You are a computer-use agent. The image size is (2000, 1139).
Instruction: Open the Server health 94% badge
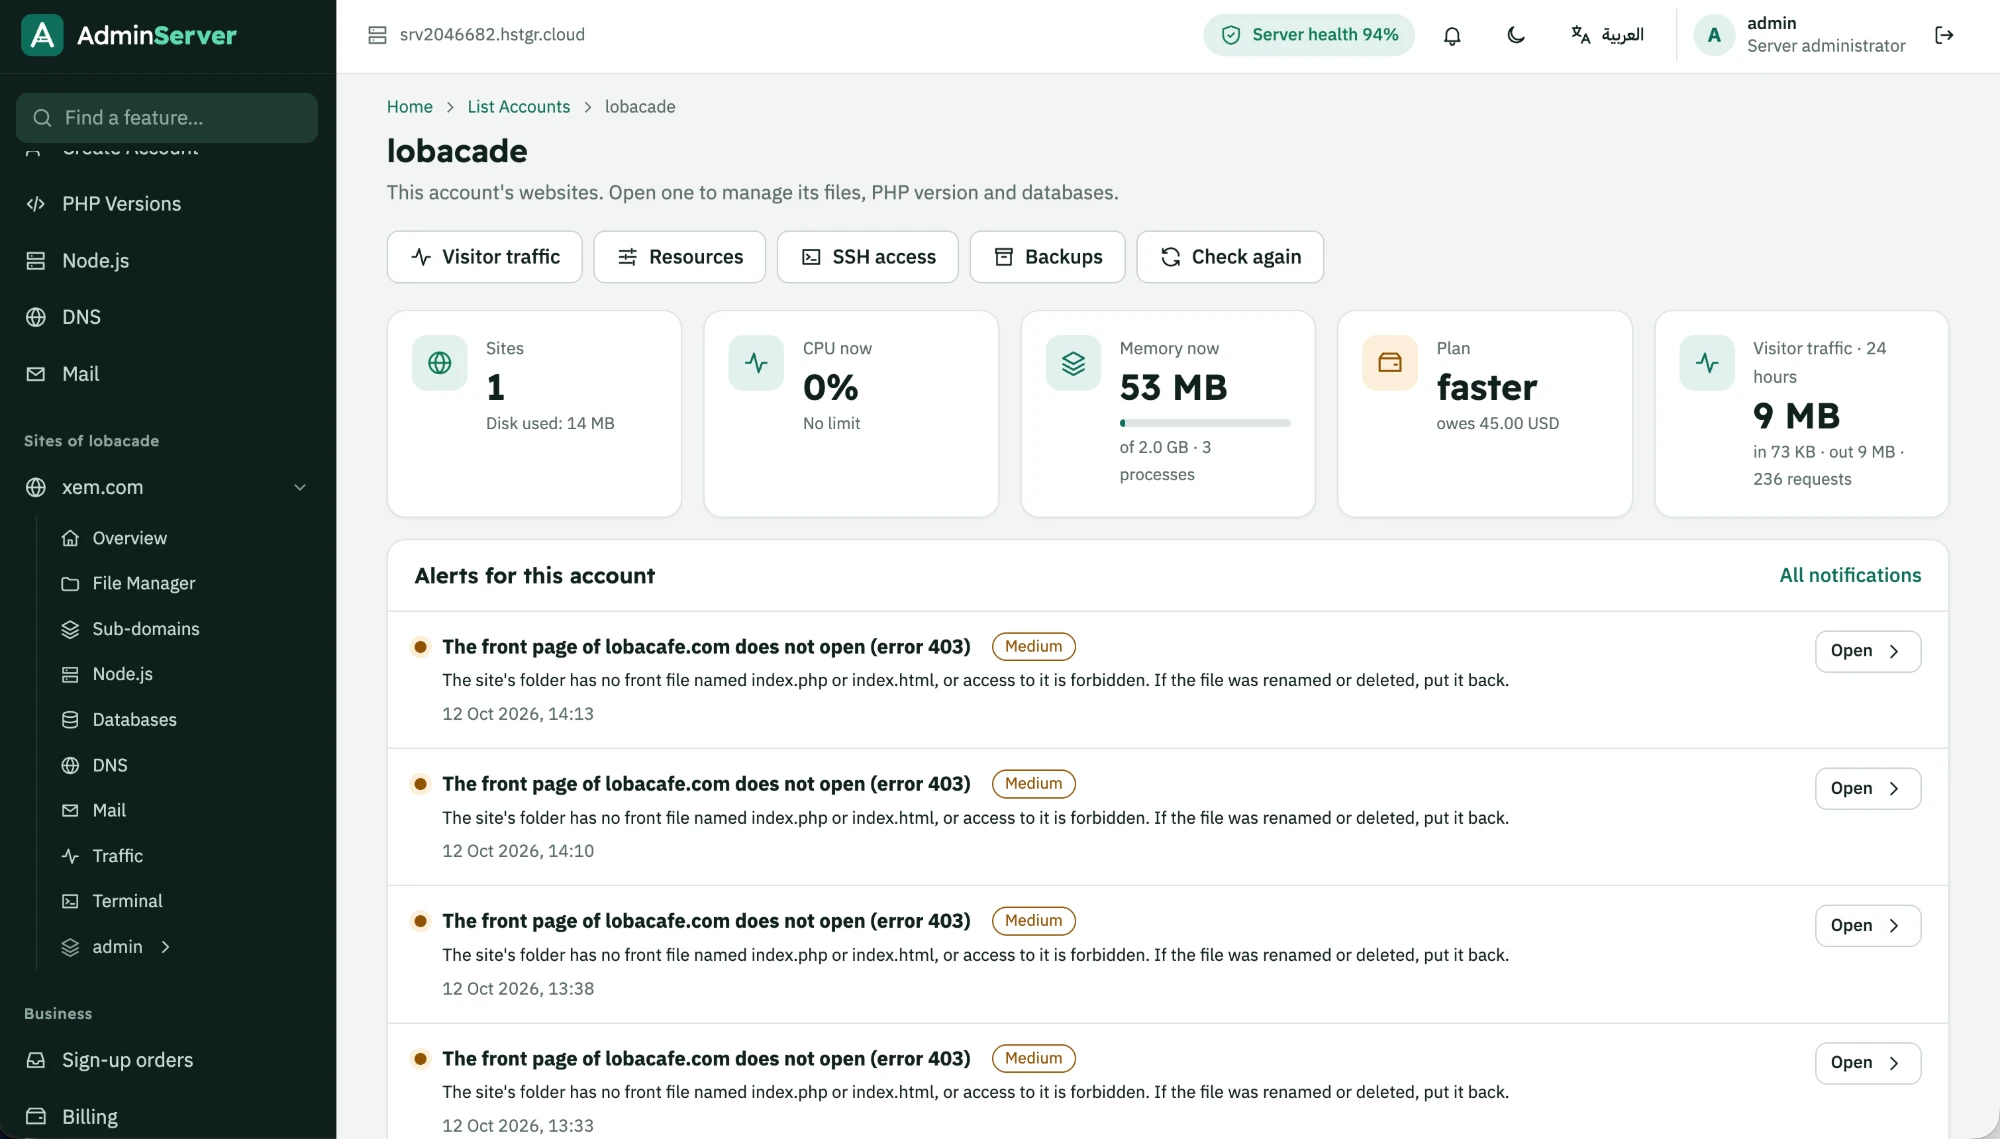point(1309,35)
